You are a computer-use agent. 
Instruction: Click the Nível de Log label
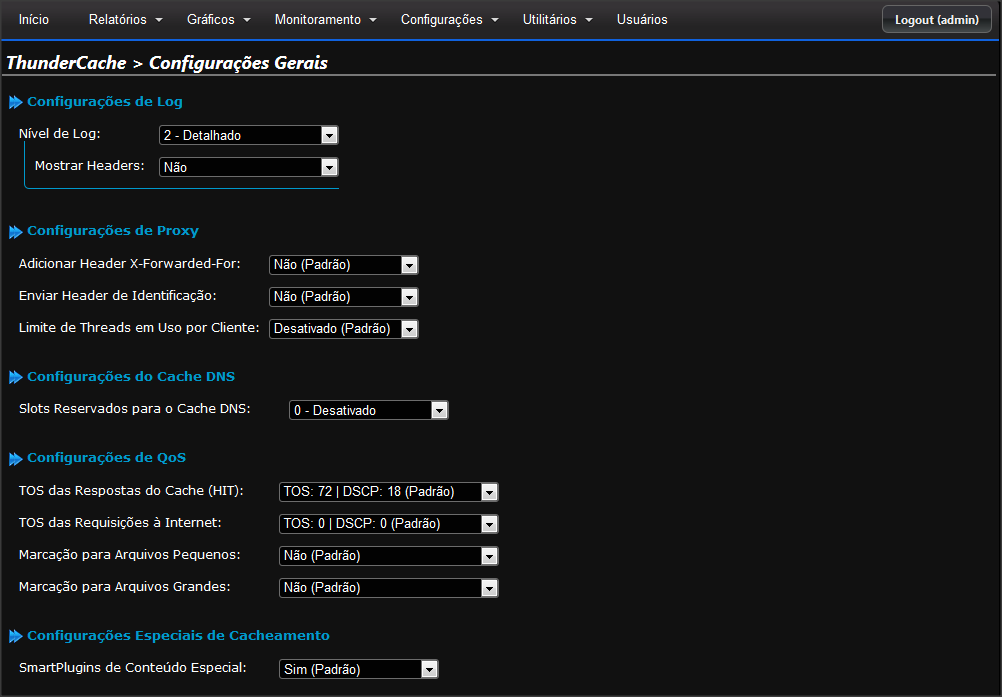click(x=59, y=134)
